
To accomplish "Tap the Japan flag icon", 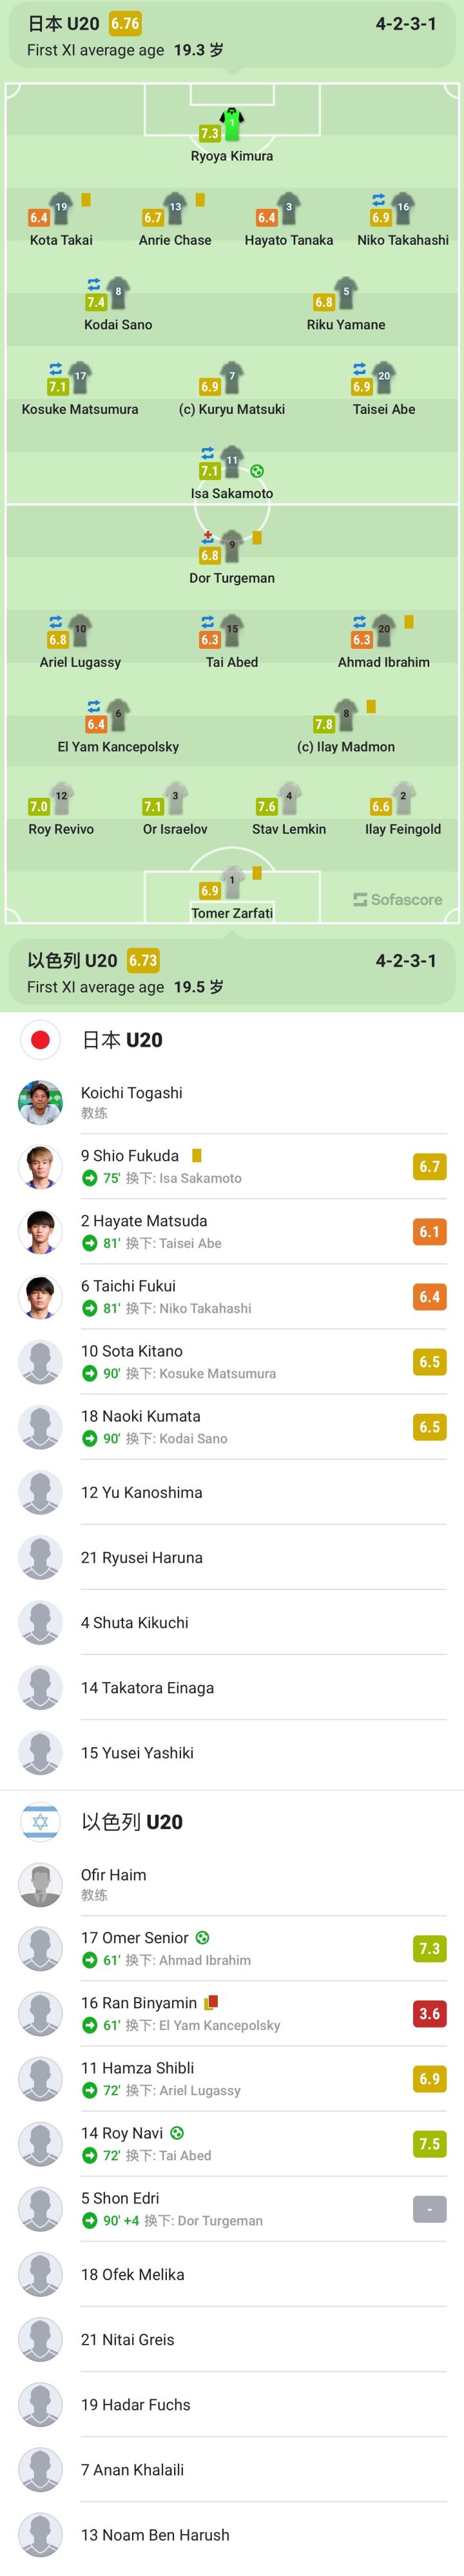I will coord(40,1040).
